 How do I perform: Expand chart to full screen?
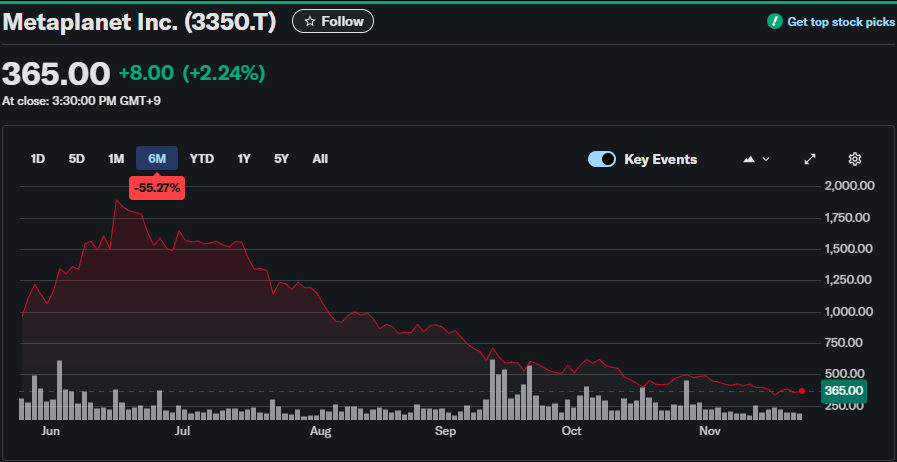810,159
